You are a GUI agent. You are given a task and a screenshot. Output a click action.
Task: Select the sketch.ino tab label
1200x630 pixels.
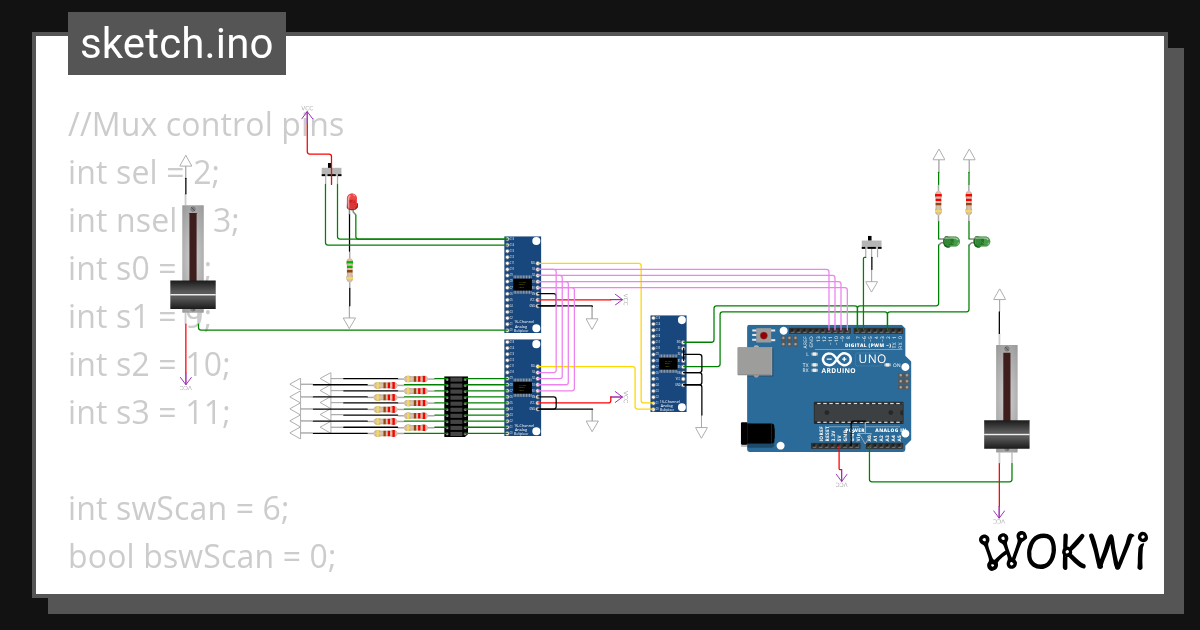[176, 43]
